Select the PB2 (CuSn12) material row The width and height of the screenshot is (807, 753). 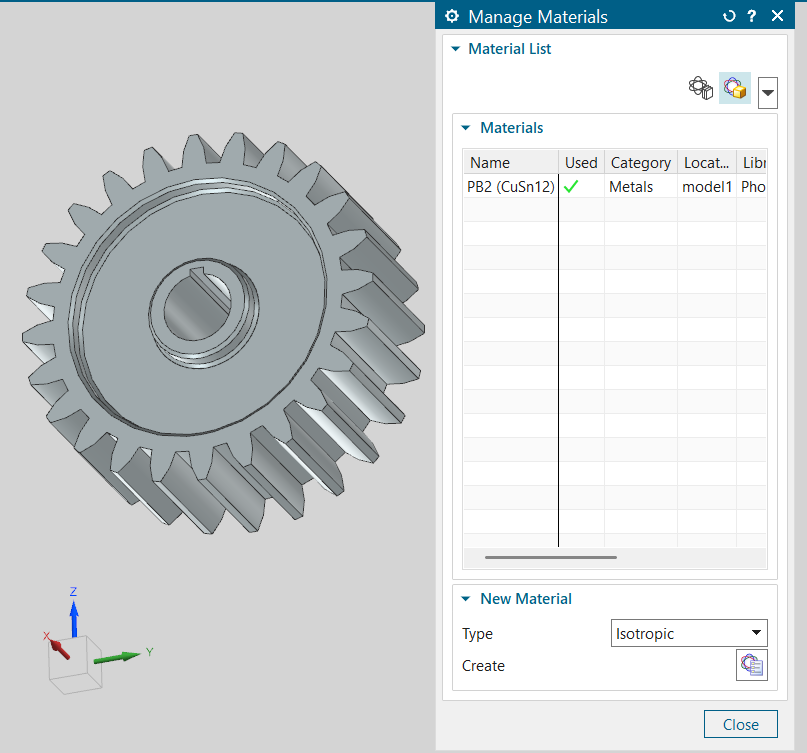pos(511,187)
